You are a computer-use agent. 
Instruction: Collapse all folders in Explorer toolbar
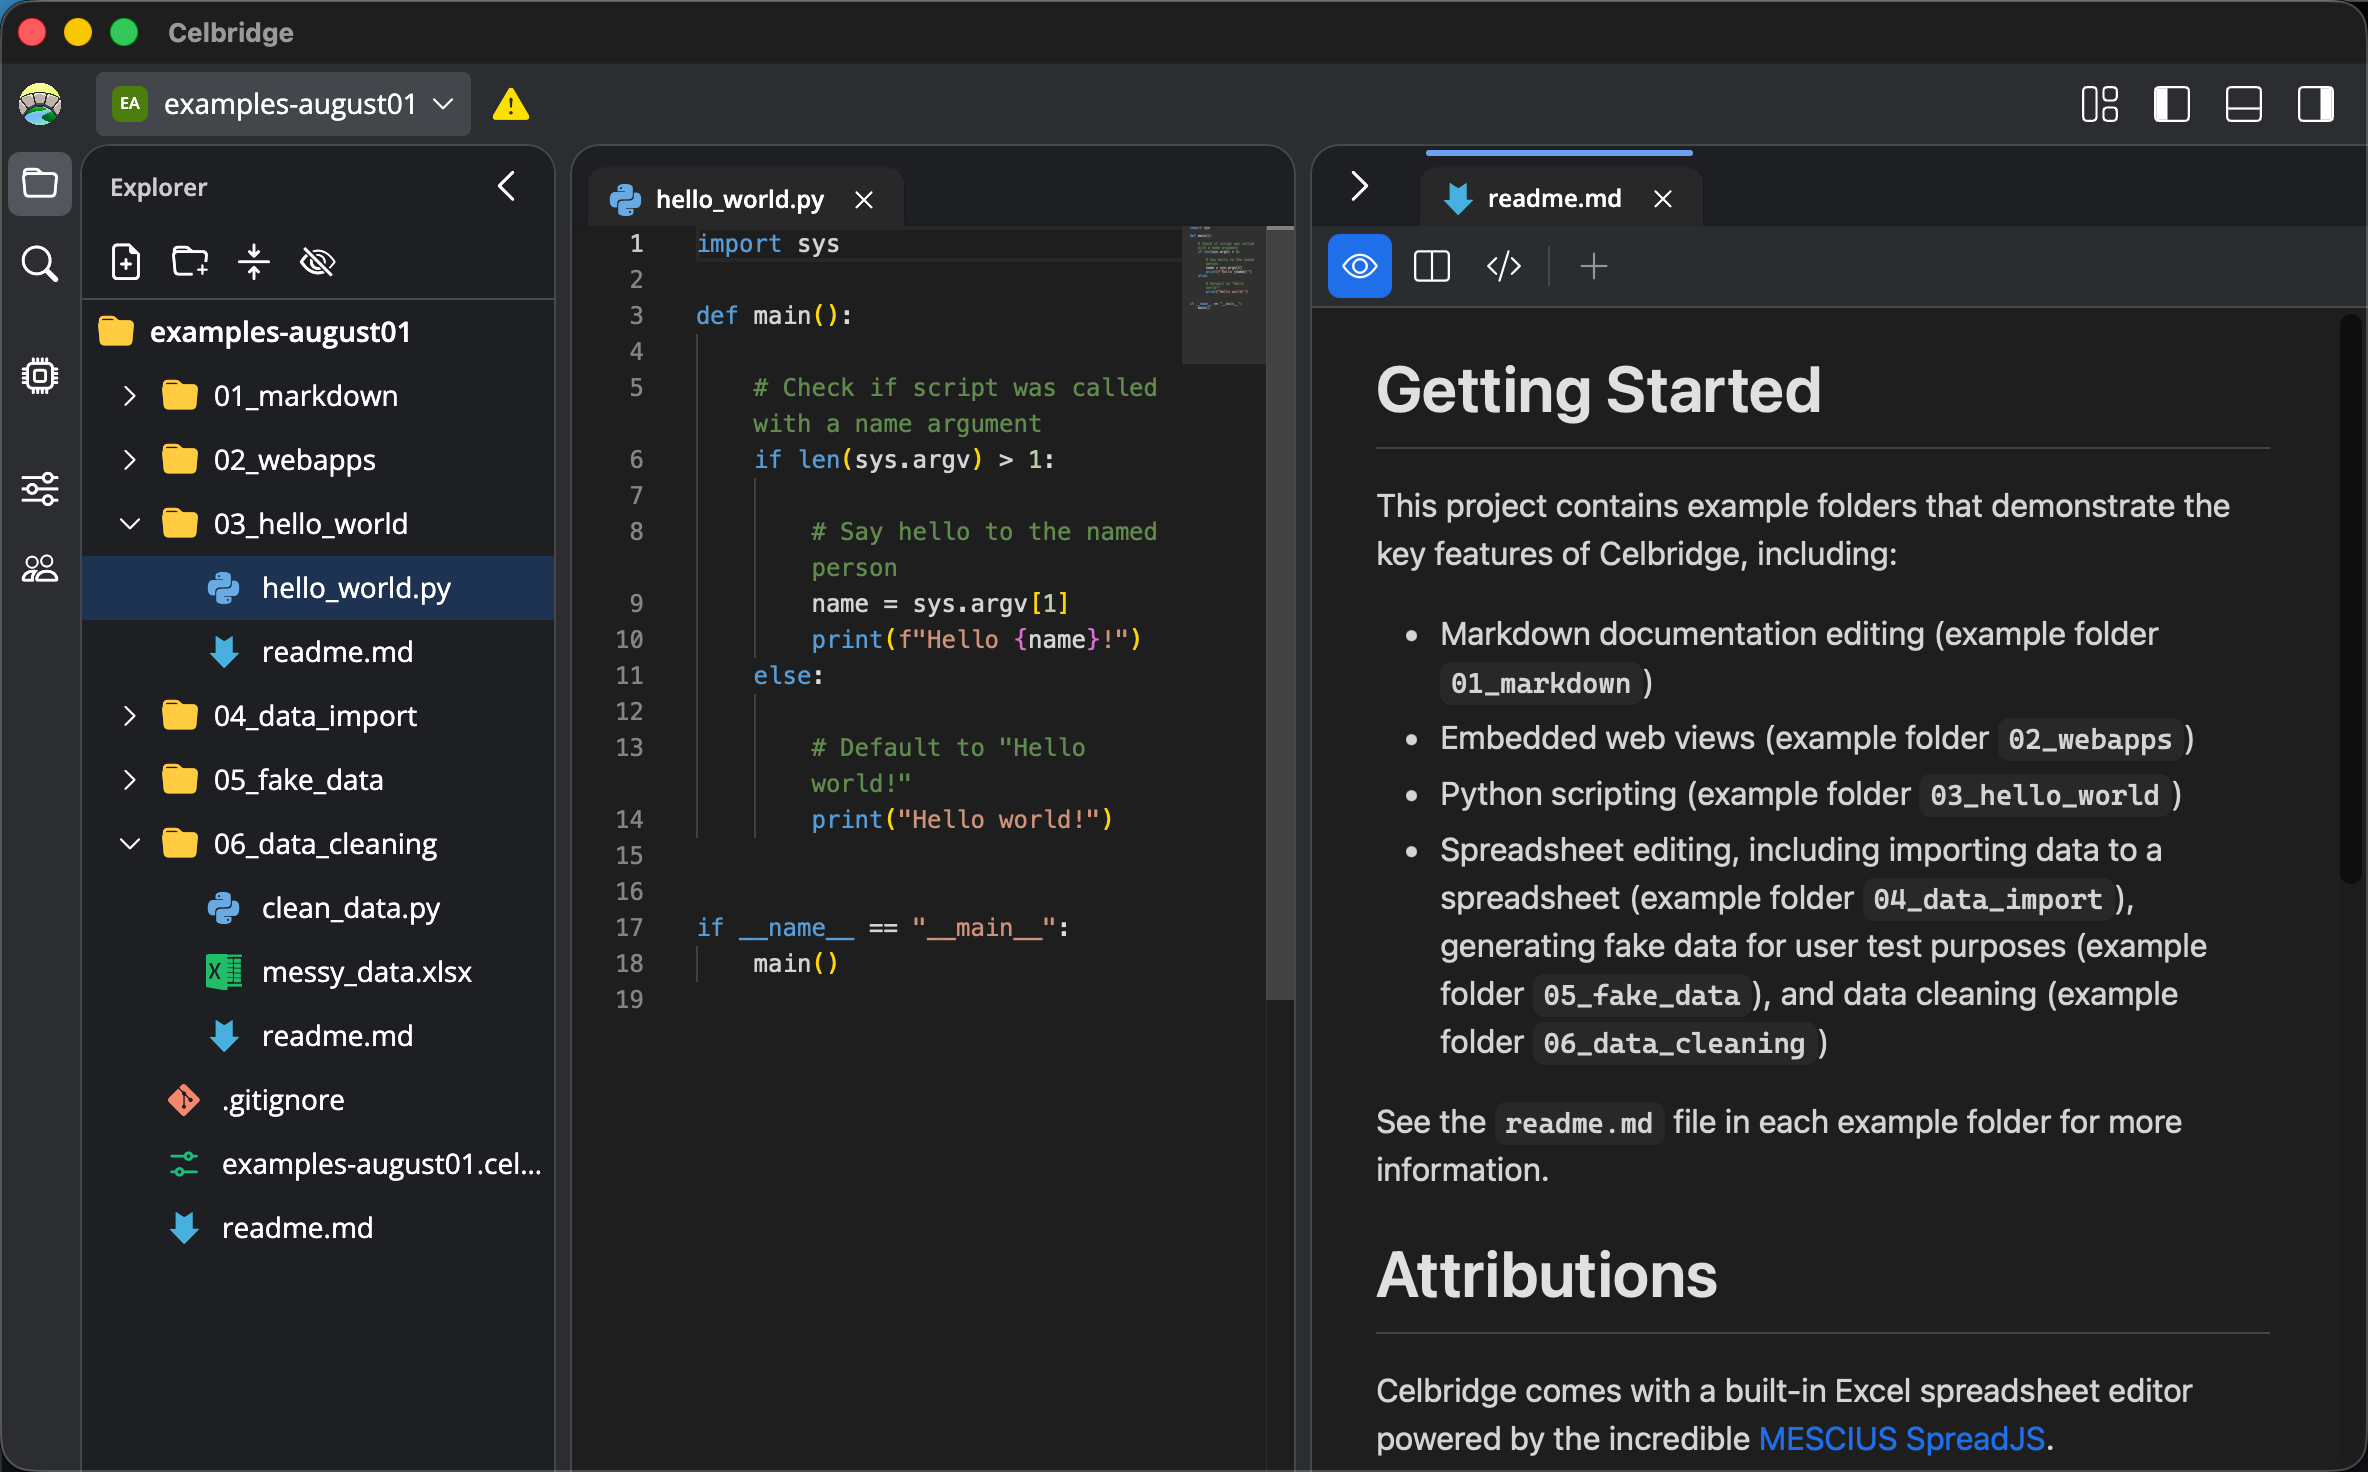(x=254, y=262)
